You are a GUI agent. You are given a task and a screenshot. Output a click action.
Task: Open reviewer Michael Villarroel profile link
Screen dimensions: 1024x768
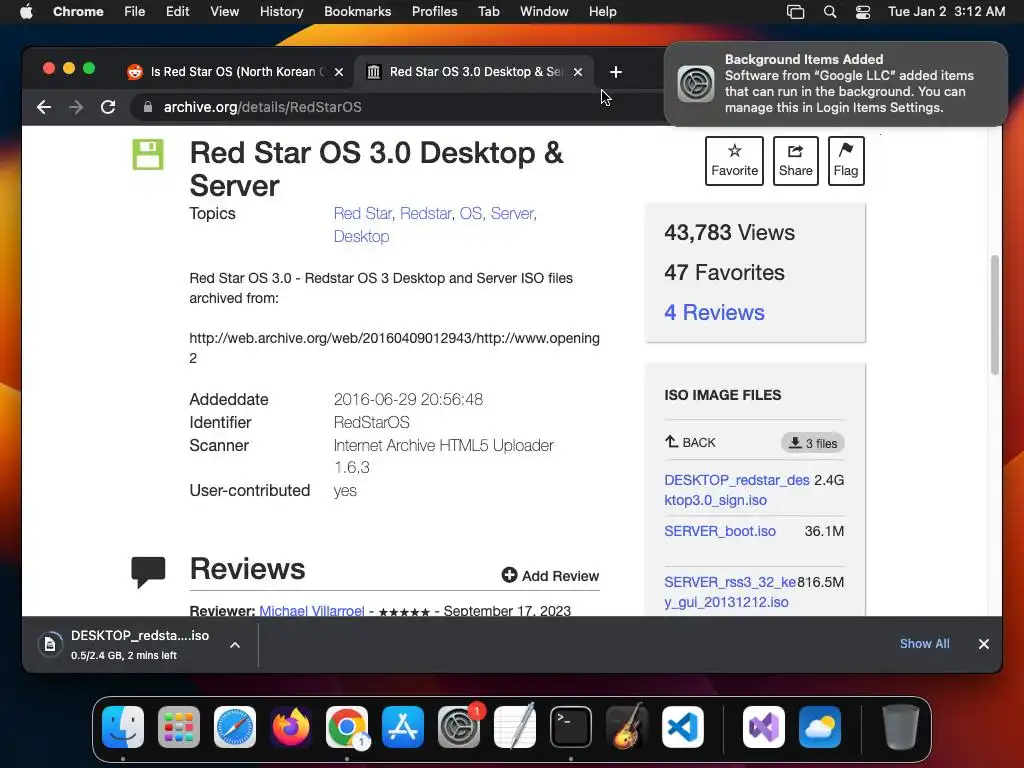pos(312,611)
